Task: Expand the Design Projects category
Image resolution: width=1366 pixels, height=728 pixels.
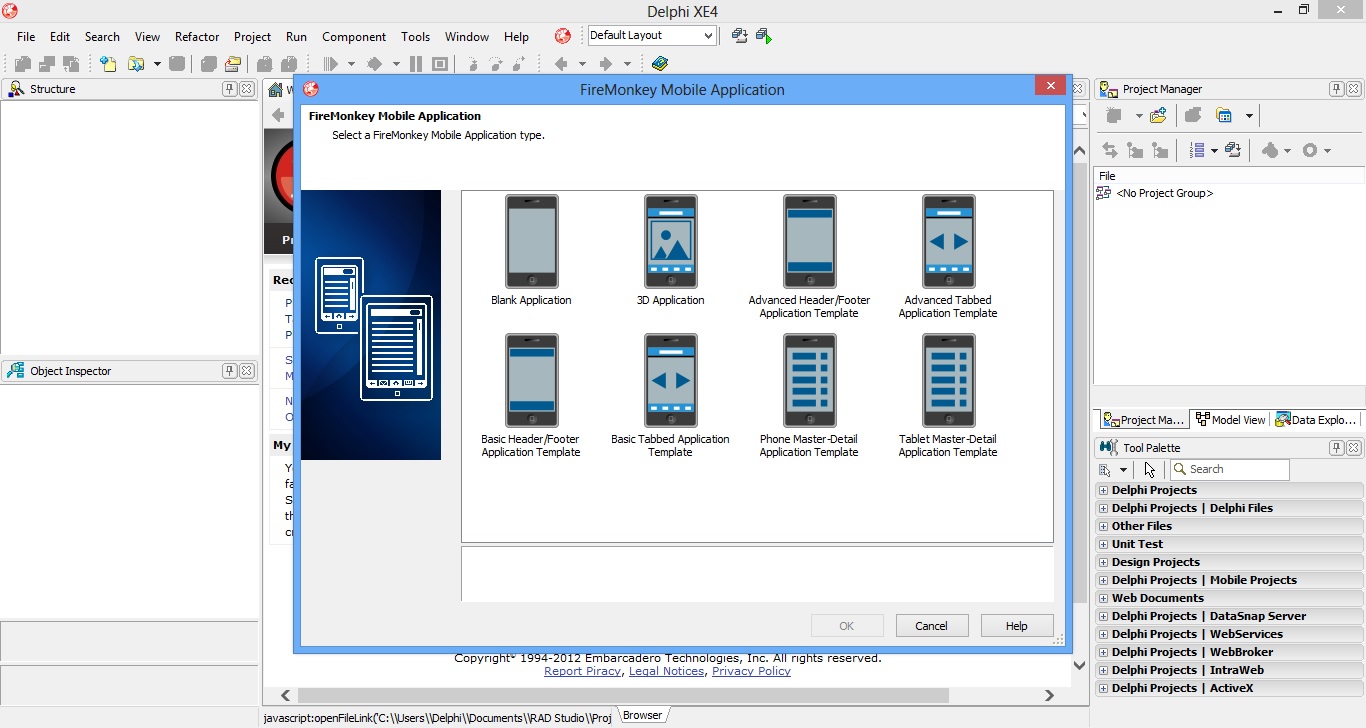Action: click(1103, 562)
